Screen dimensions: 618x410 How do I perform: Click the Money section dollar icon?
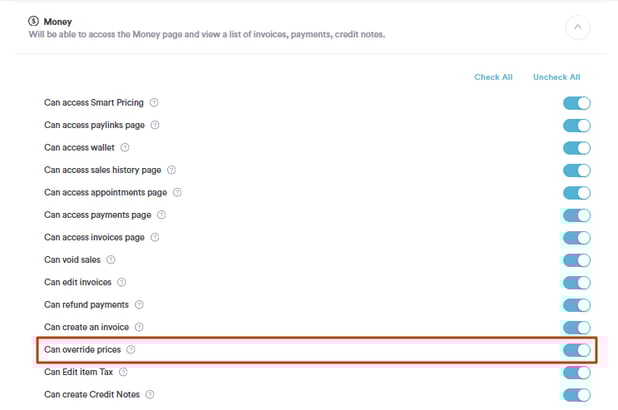click(x=34, y=21)
